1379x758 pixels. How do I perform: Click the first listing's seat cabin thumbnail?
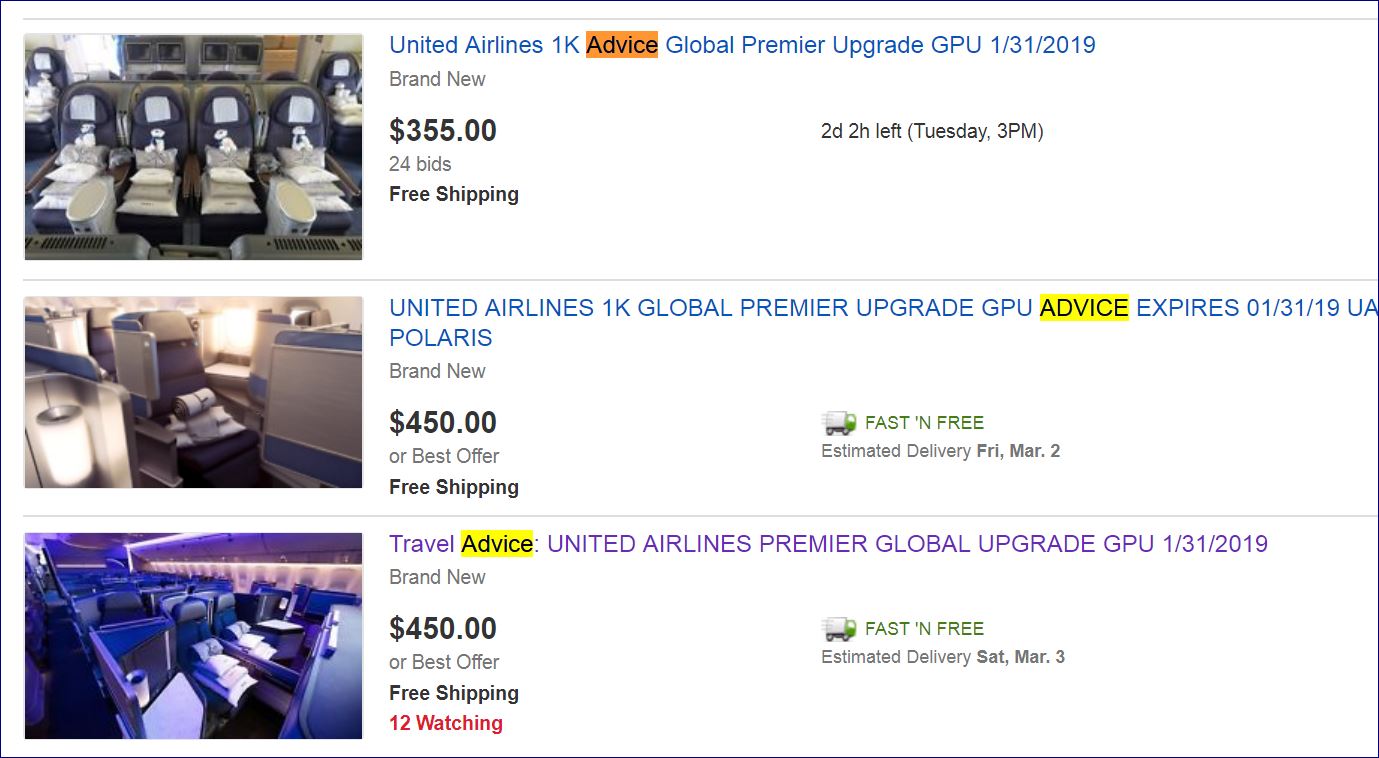pos(193,147)
